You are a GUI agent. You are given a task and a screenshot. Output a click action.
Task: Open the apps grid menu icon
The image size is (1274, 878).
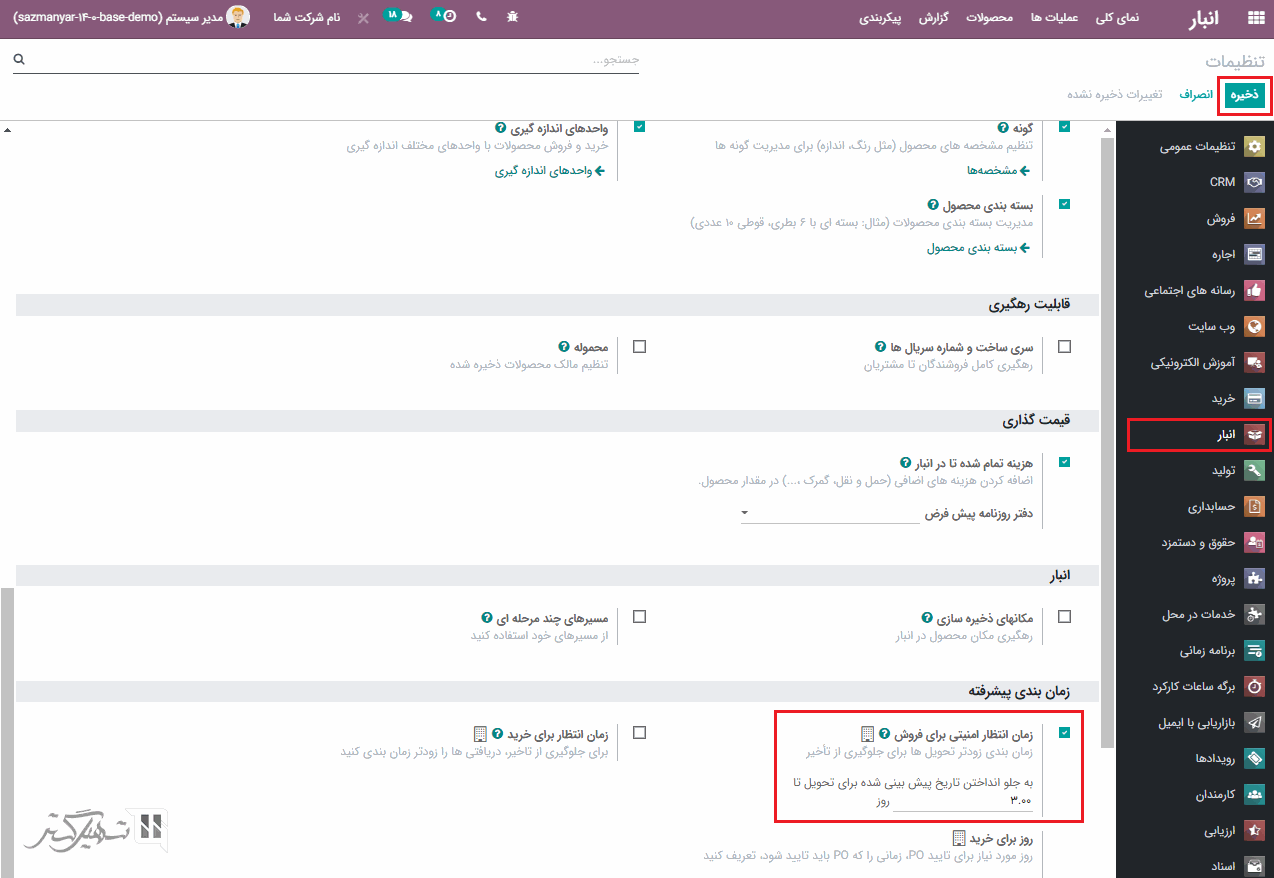coord(1255,18)
